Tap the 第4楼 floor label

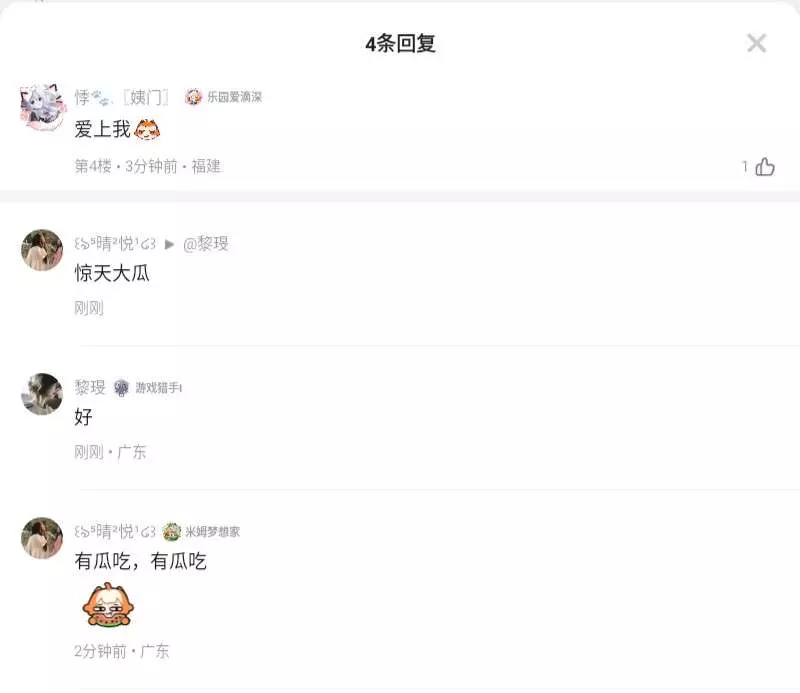(x=93, y=166)
